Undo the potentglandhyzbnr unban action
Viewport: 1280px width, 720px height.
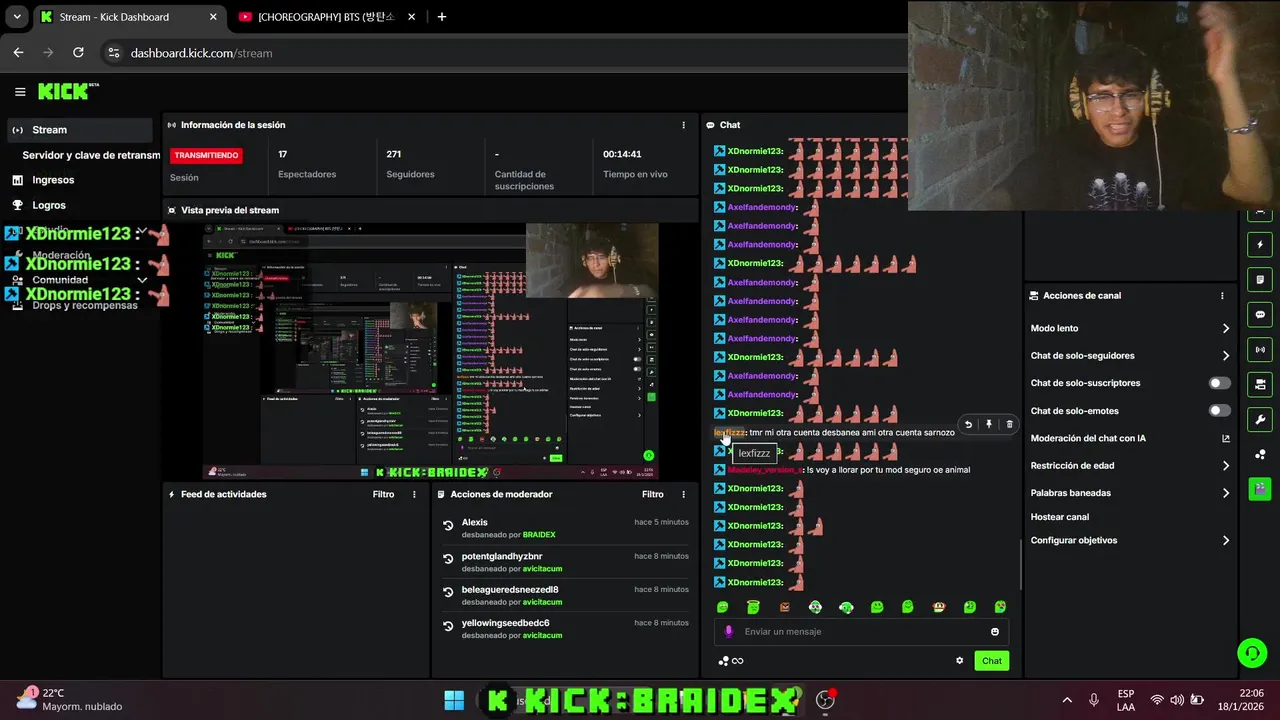pyautogui.click(x=449, y=558)
